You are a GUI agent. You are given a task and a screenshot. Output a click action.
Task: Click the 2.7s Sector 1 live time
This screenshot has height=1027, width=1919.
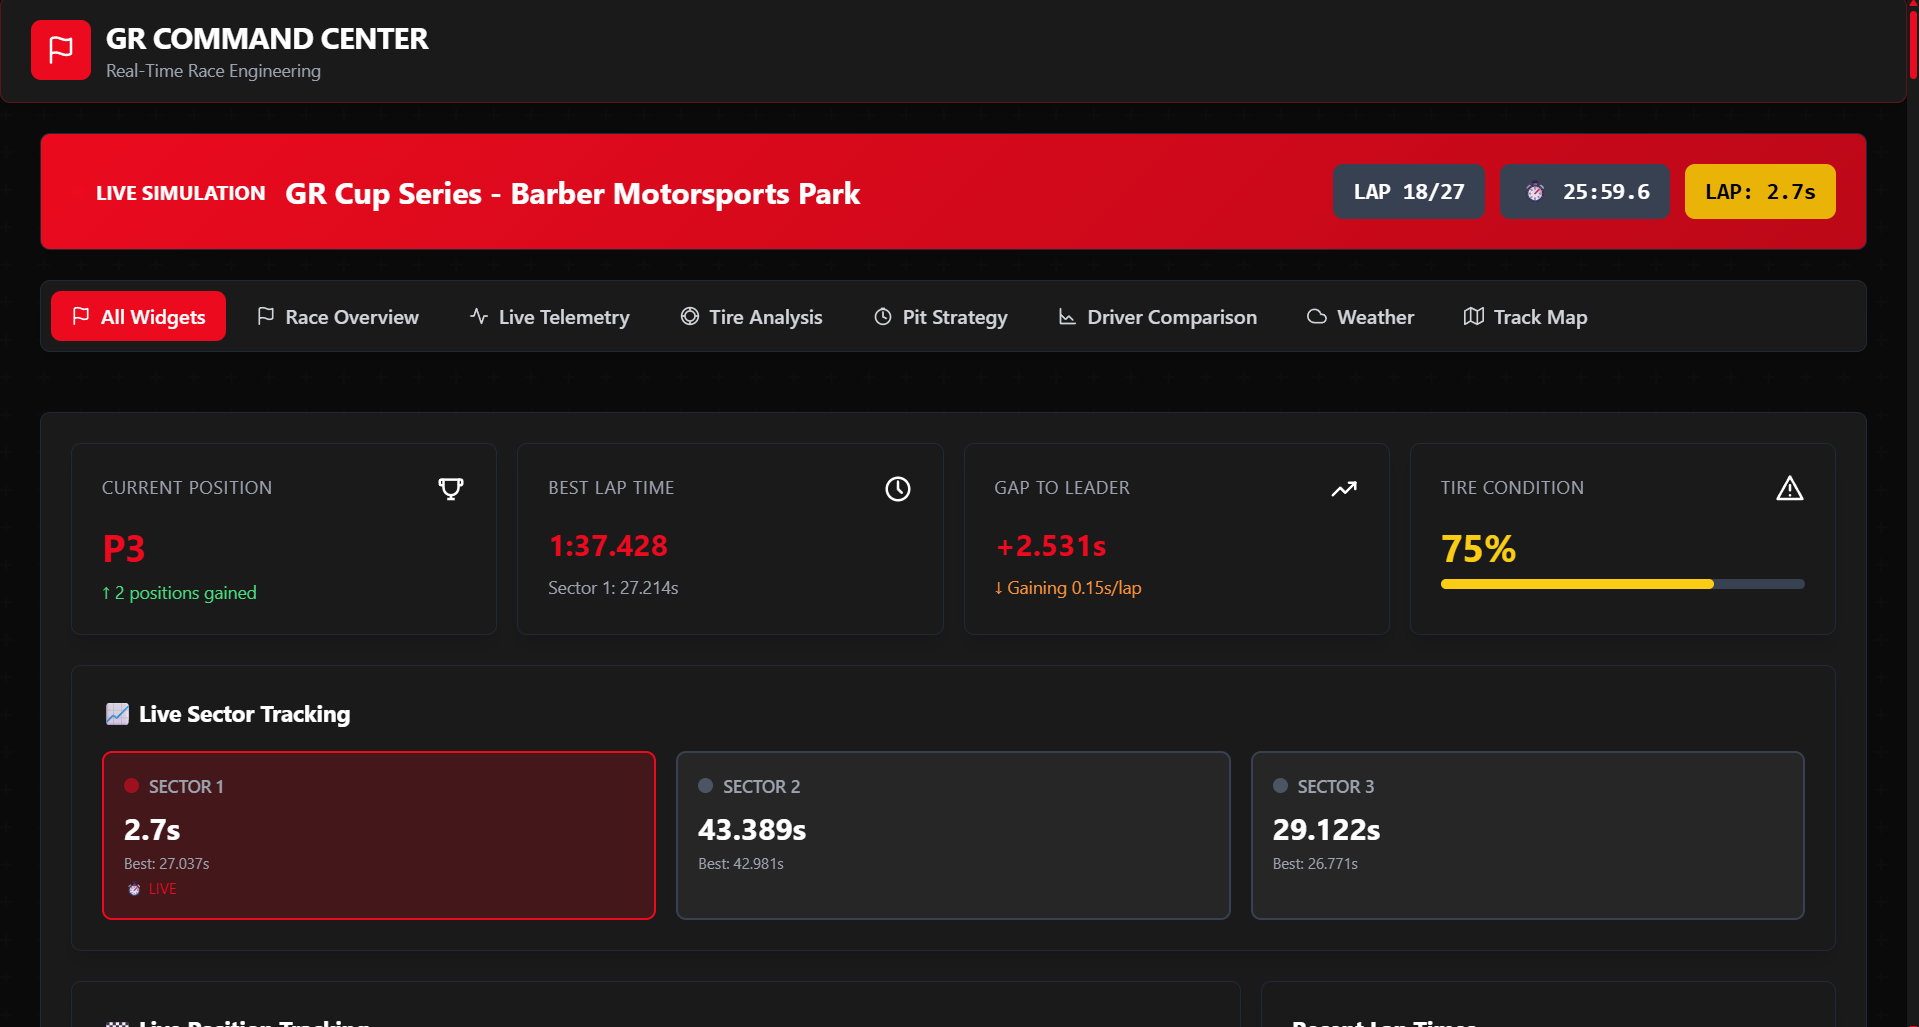[152, 830]
